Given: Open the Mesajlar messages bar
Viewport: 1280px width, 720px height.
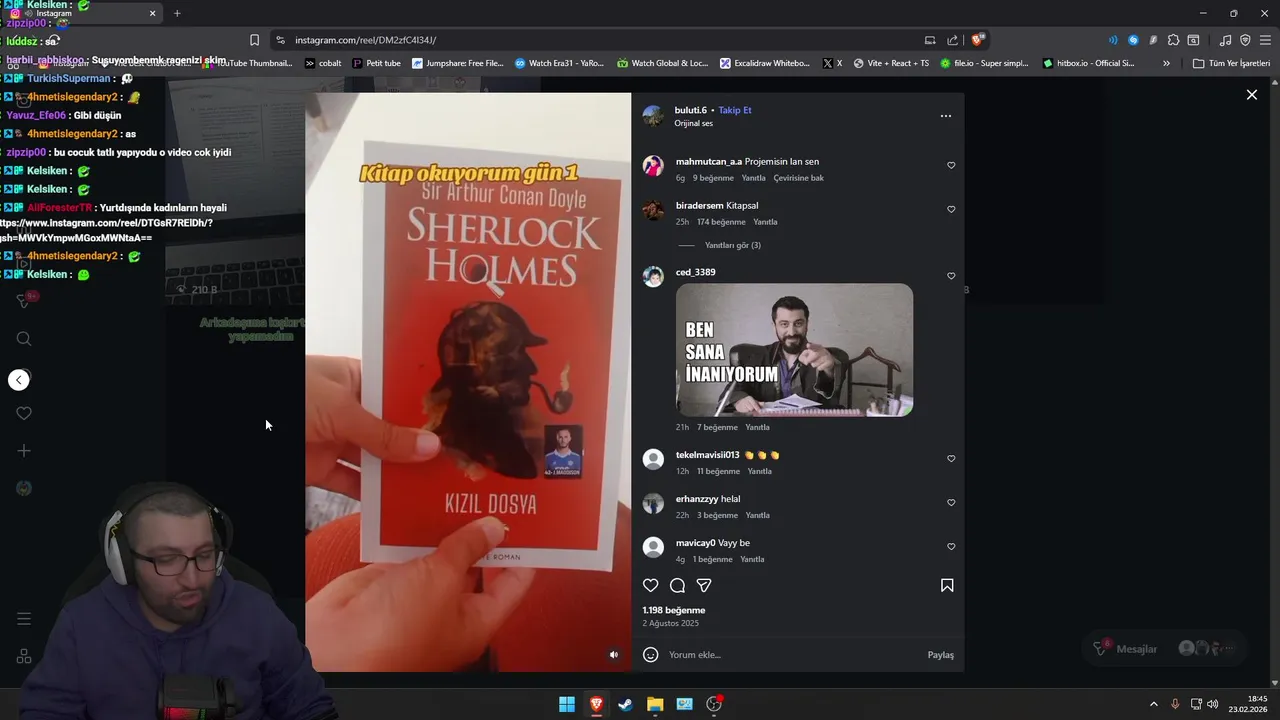Looking at the screenshot, I should point(1165,649).
